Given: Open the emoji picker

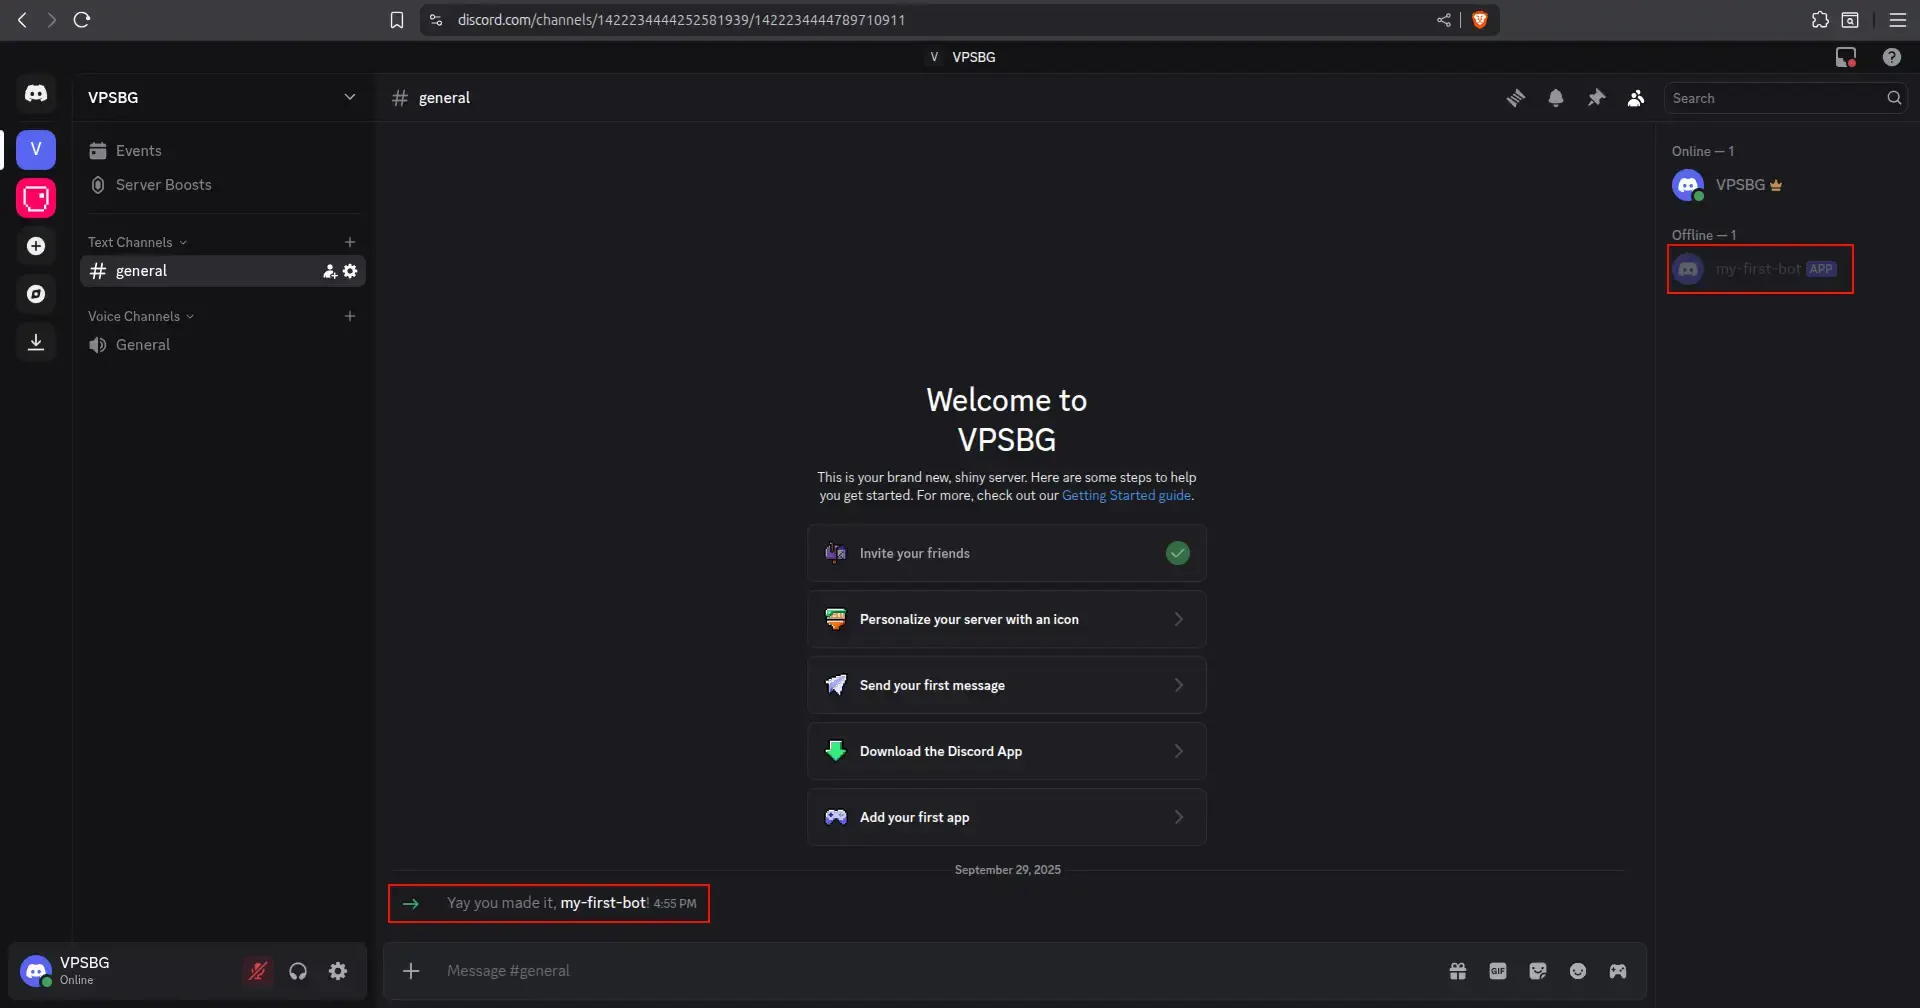Looking at the screenshot, I should pos(1578,971).
